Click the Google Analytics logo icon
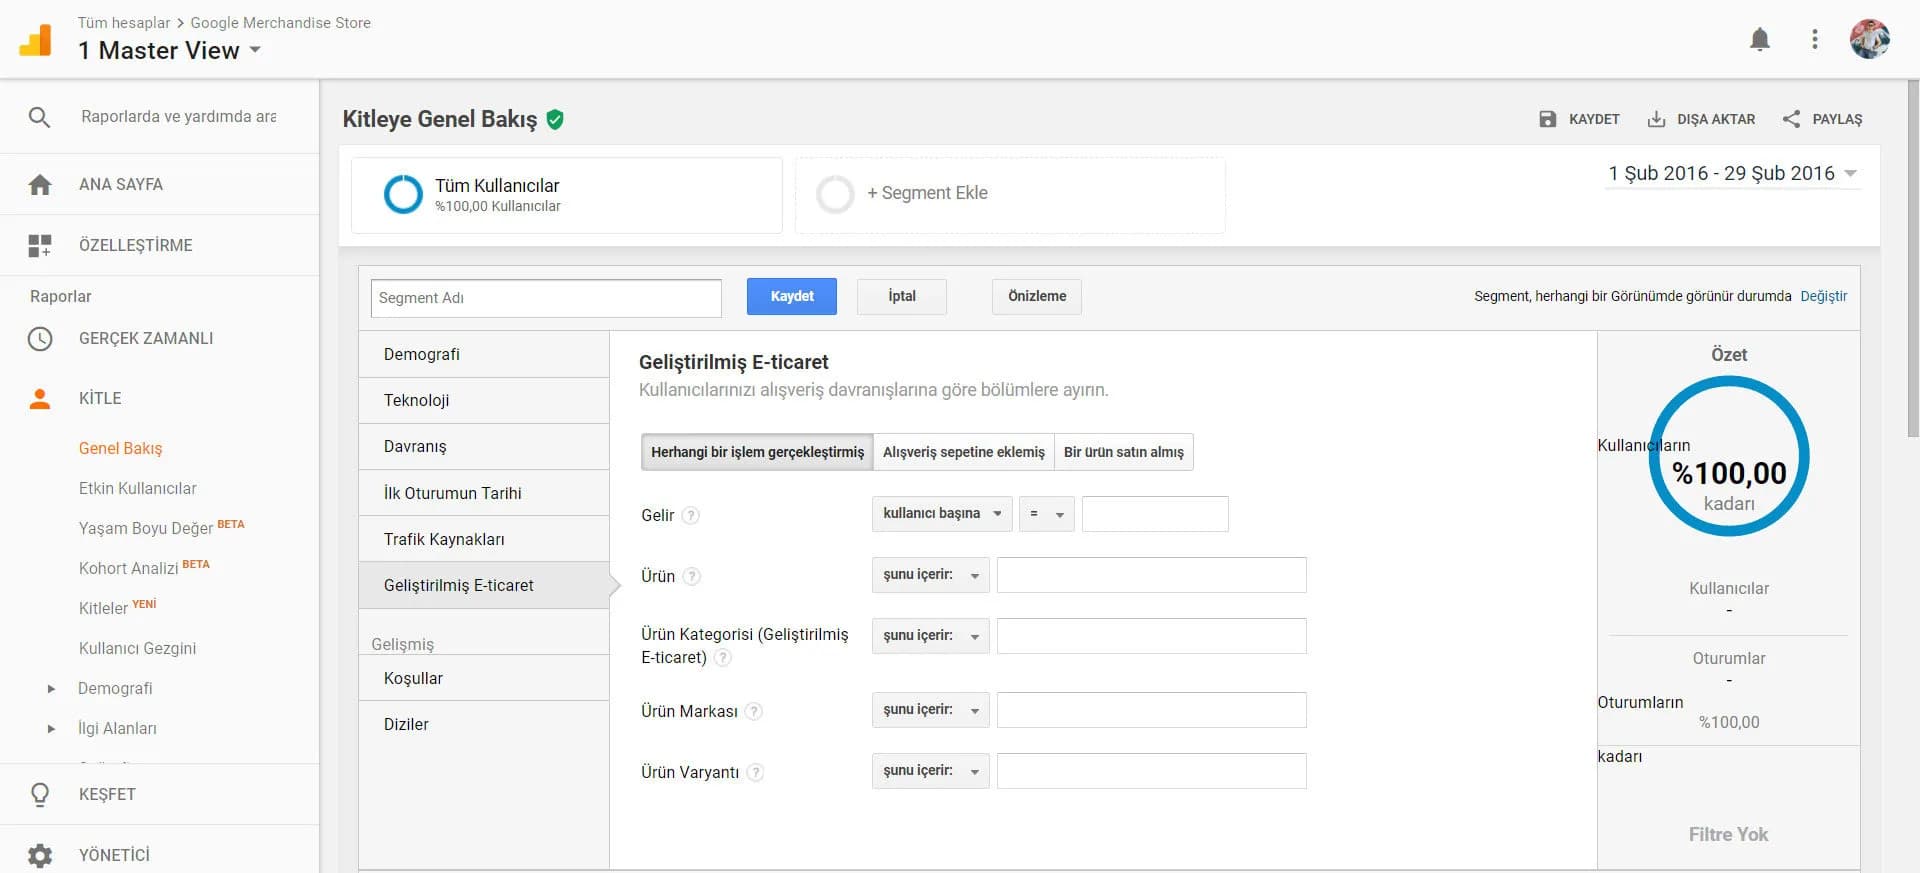 (x=36, y=40)
